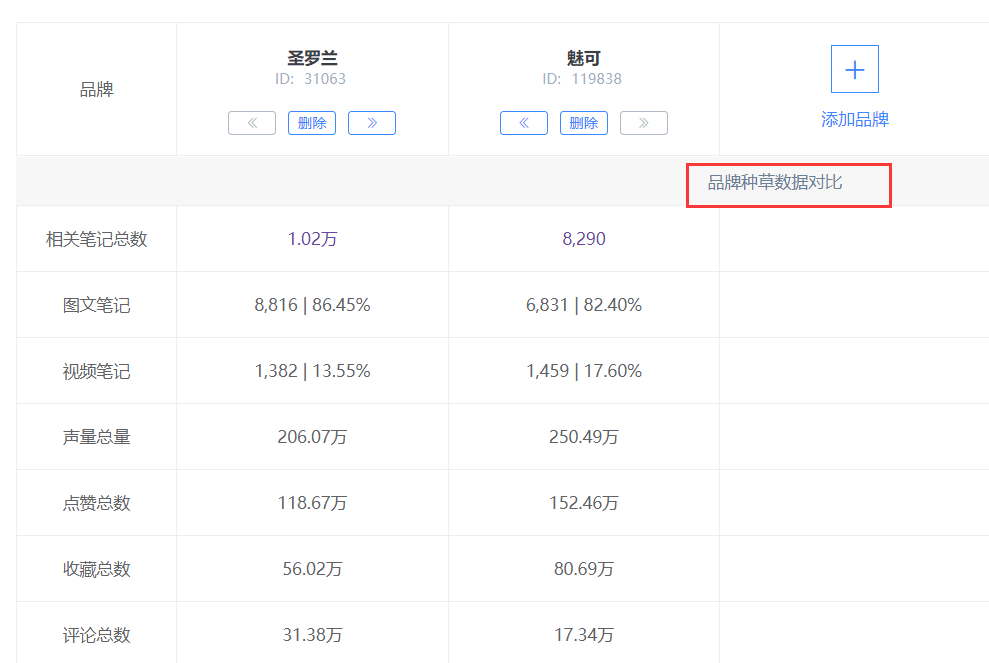989x663 pixels.
Task: Select 圣罗兰 图文笔记 value 8,816
Action: coord(276,305)
